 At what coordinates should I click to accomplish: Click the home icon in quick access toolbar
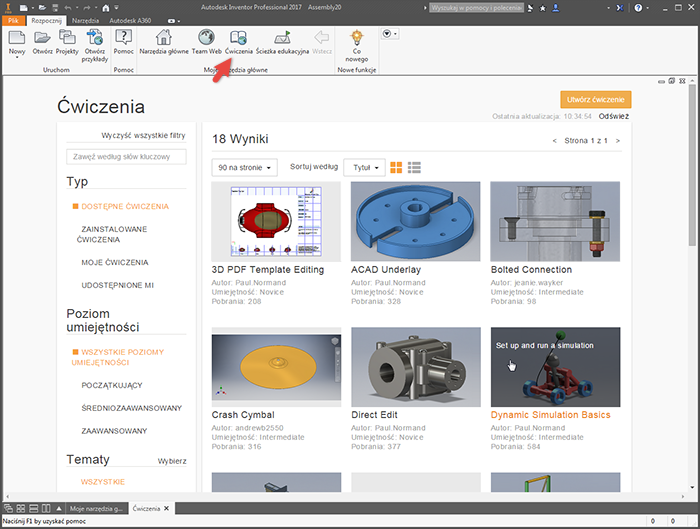pyautogui.click(x=106, y=8)
